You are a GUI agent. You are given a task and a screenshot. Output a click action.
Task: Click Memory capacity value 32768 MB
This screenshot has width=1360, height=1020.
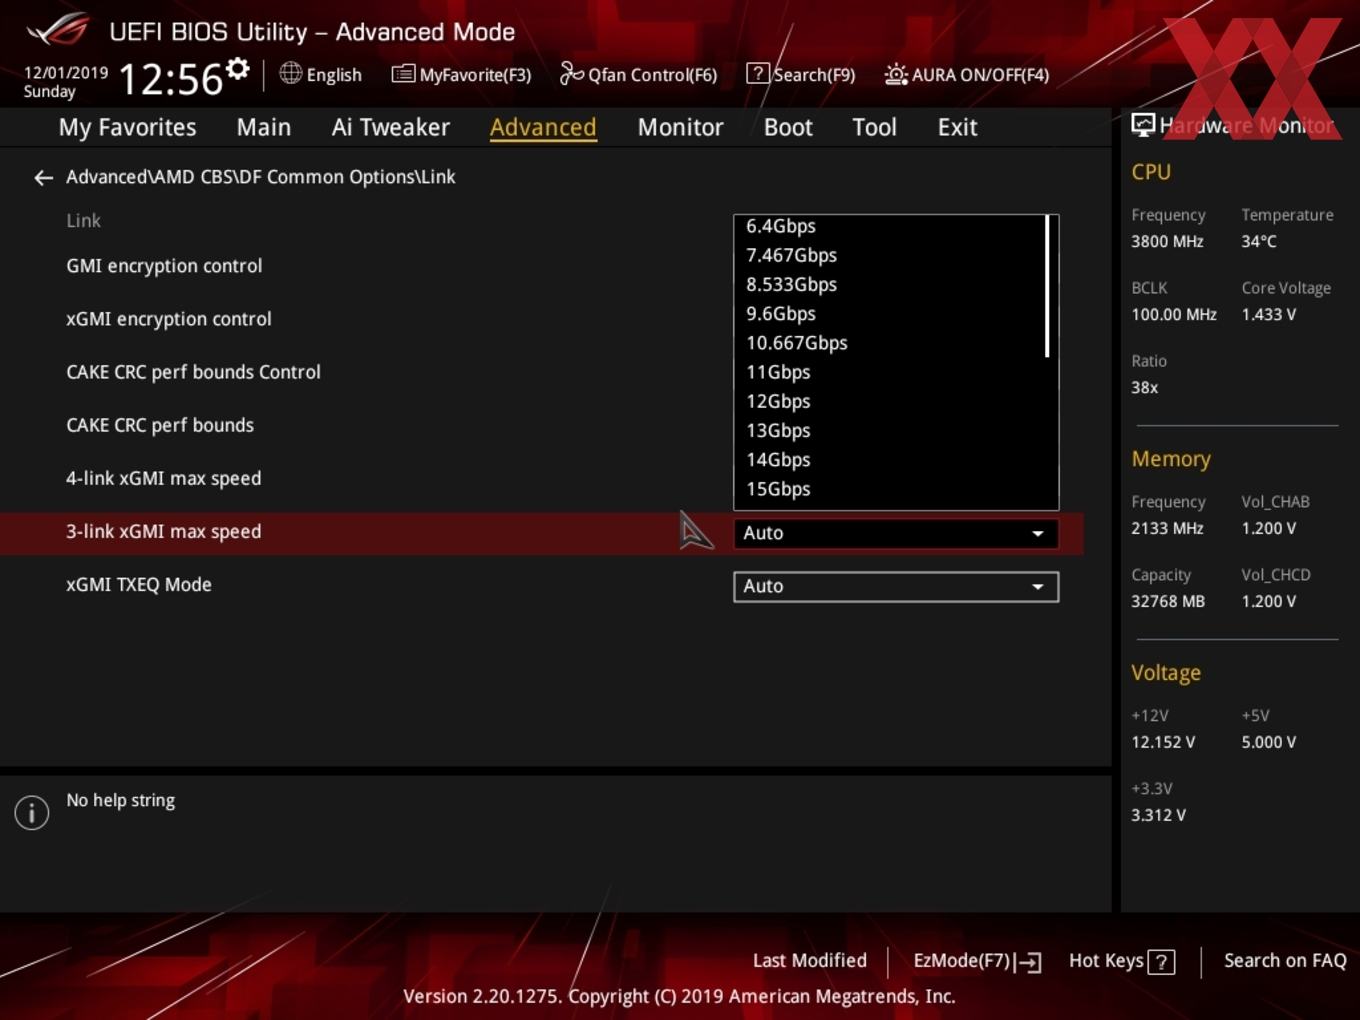pos(1168,601)
